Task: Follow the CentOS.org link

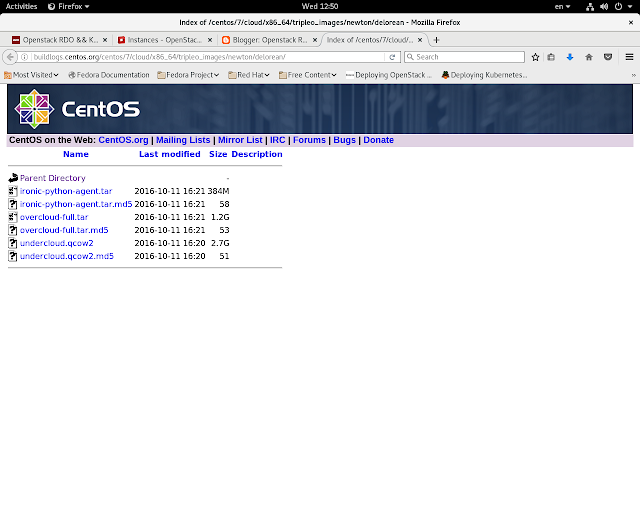Action: click(123, 140)
